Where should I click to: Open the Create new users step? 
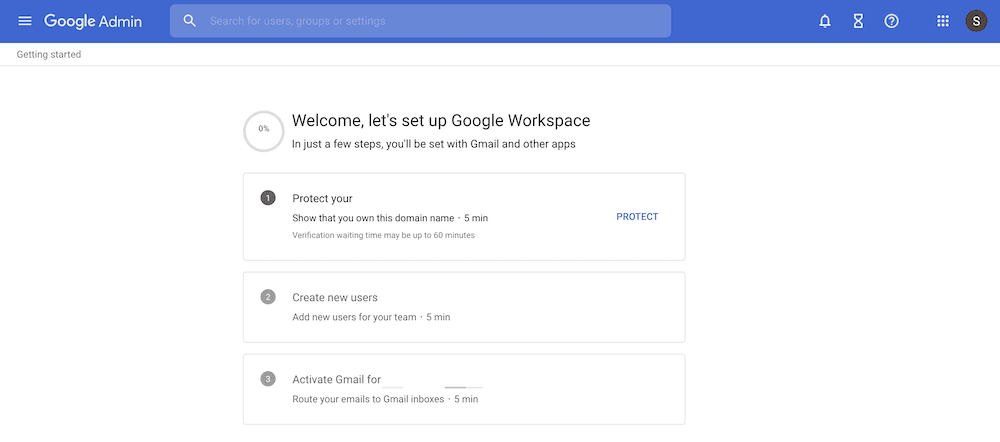click(464, 307)
